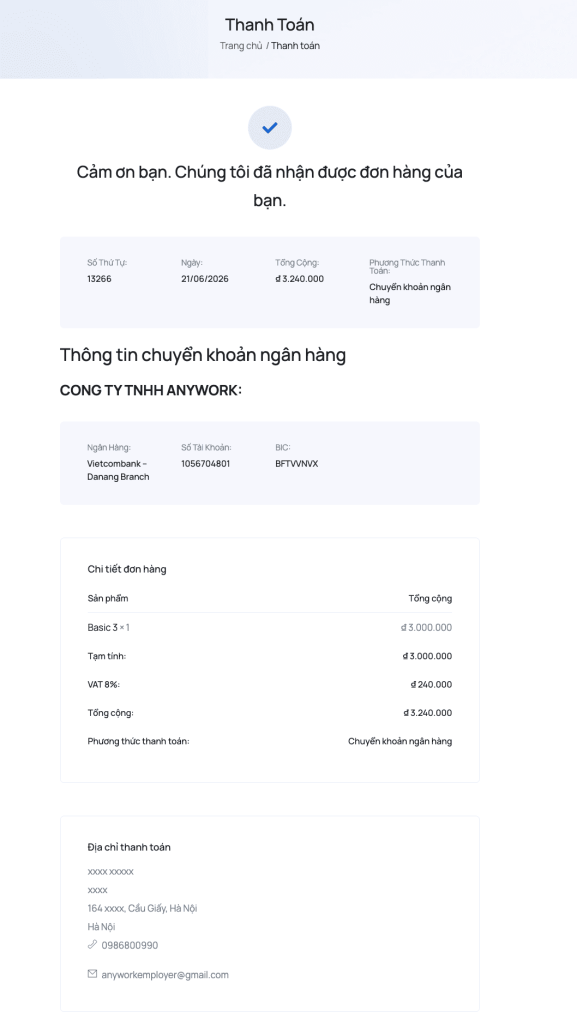Click the phone icon beside 0986800990
Image resolution: width=577 pixels, height=1024 pixels.
92,944
